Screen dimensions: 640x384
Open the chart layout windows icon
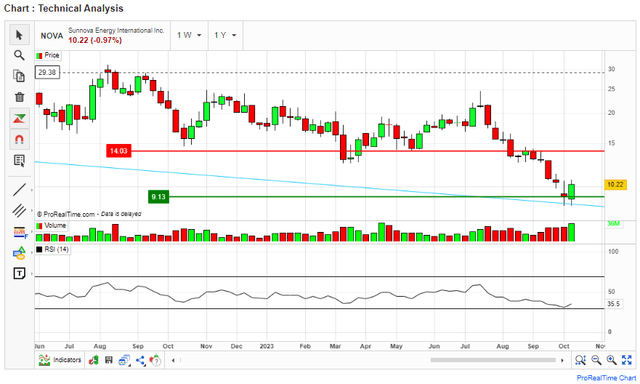124,360
